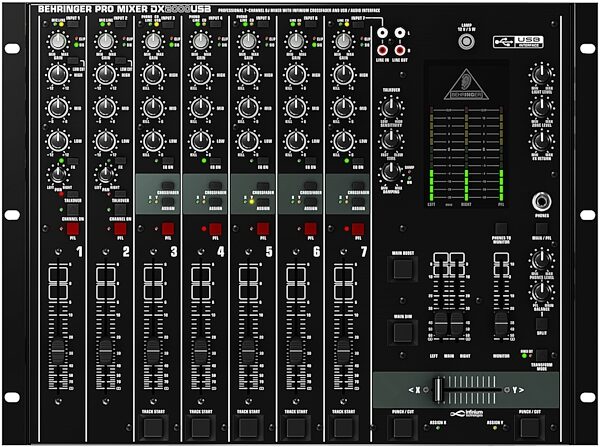
Task: Adjust the FX RETURN knob
Action: click(541, 141)
